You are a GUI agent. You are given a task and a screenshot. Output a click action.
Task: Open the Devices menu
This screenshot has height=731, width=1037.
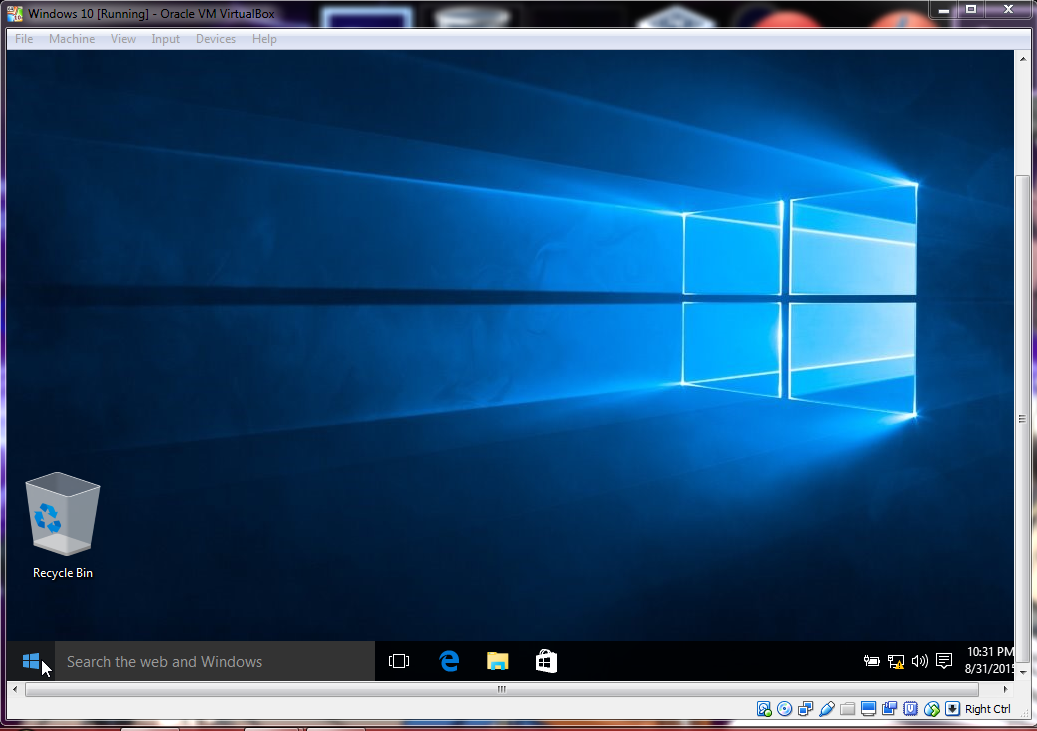pos(216,39)
